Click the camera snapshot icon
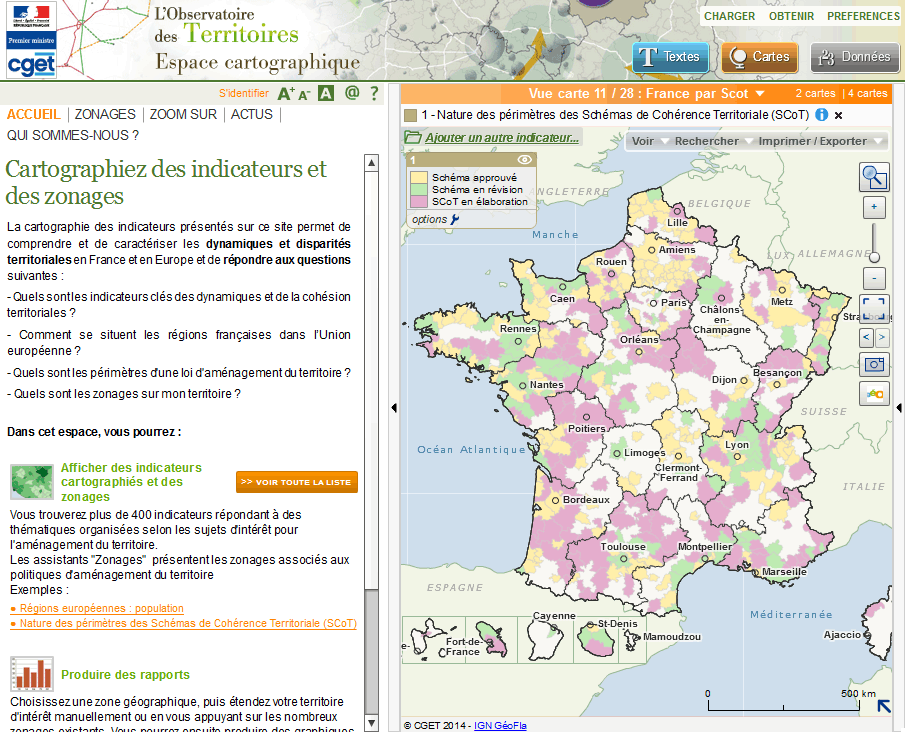This screenshot has height=732, width=905. tap(874, 365)
